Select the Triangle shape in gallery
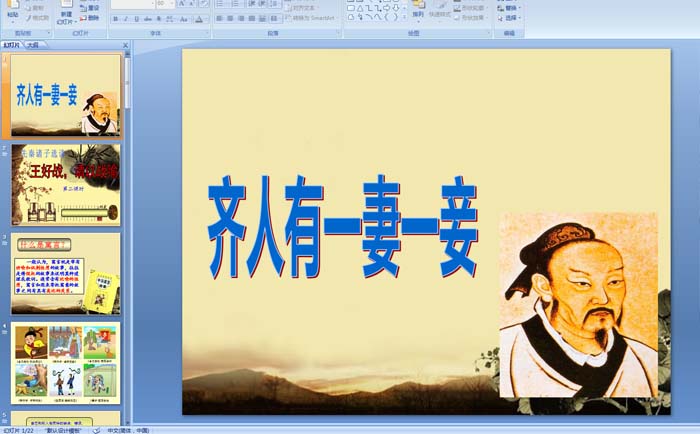Viewport: 700px width, 434px height. coord(360,8)
